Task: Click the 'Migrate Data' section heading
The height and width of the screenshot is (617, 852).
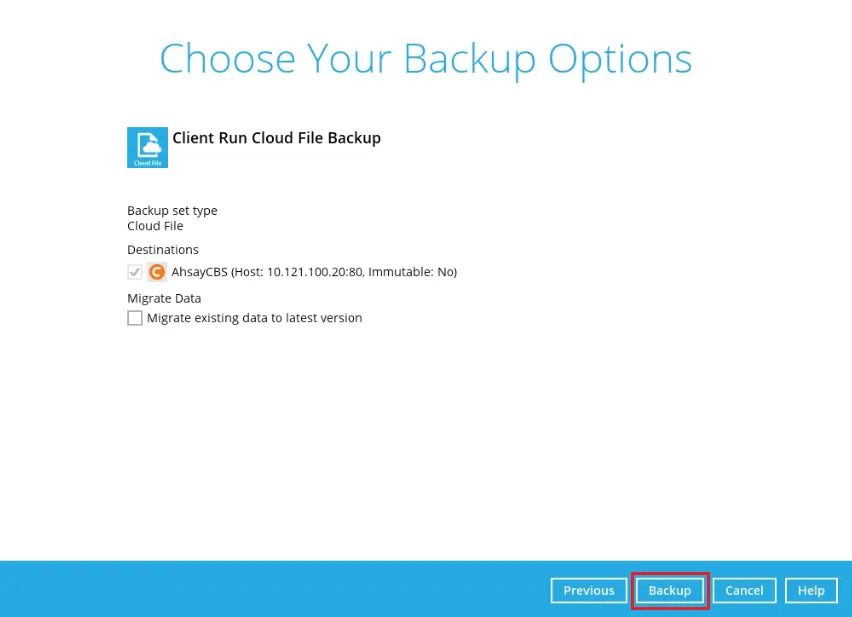Action: [x=164, y=298]
